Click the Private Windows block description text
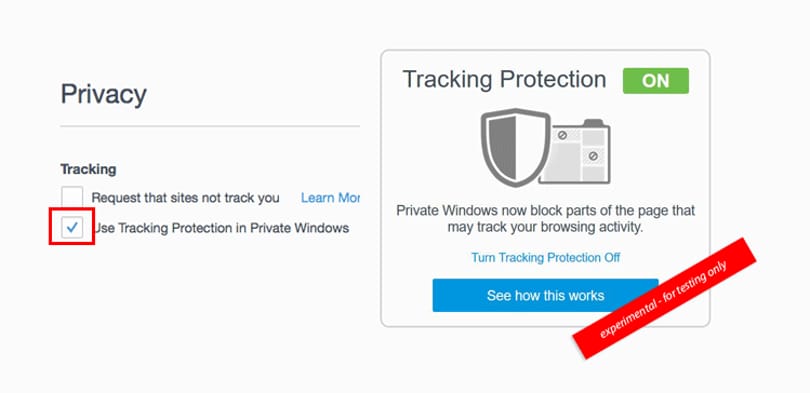The width and height of the screenshot is (810, 393). click(x=546, y=219)
